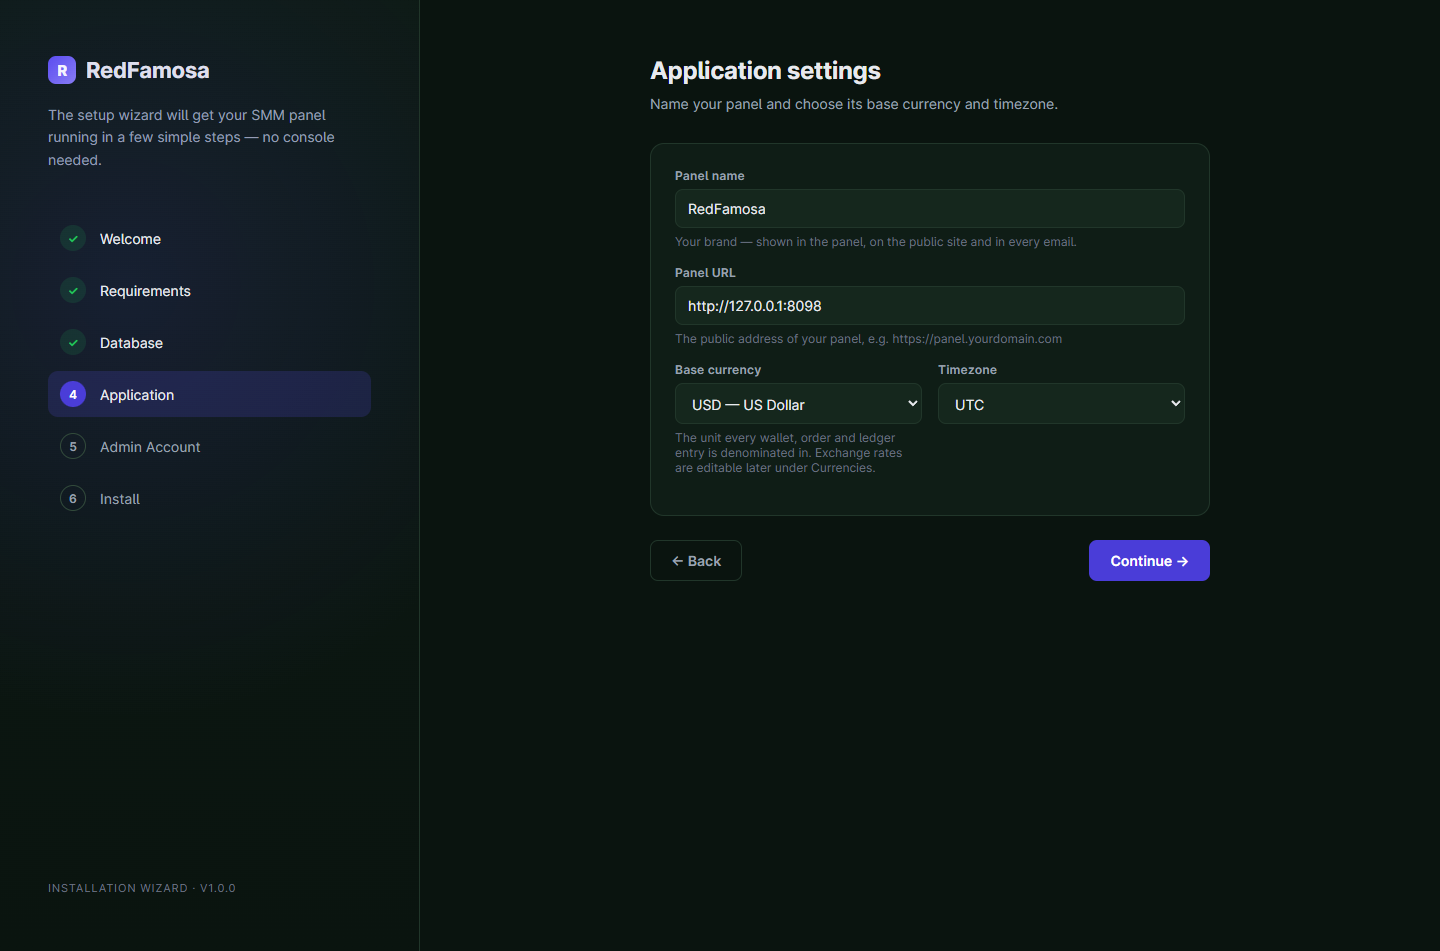Click the RedFamosa R logo icon
1440x951 pixels.
click(x=62, y=70)
